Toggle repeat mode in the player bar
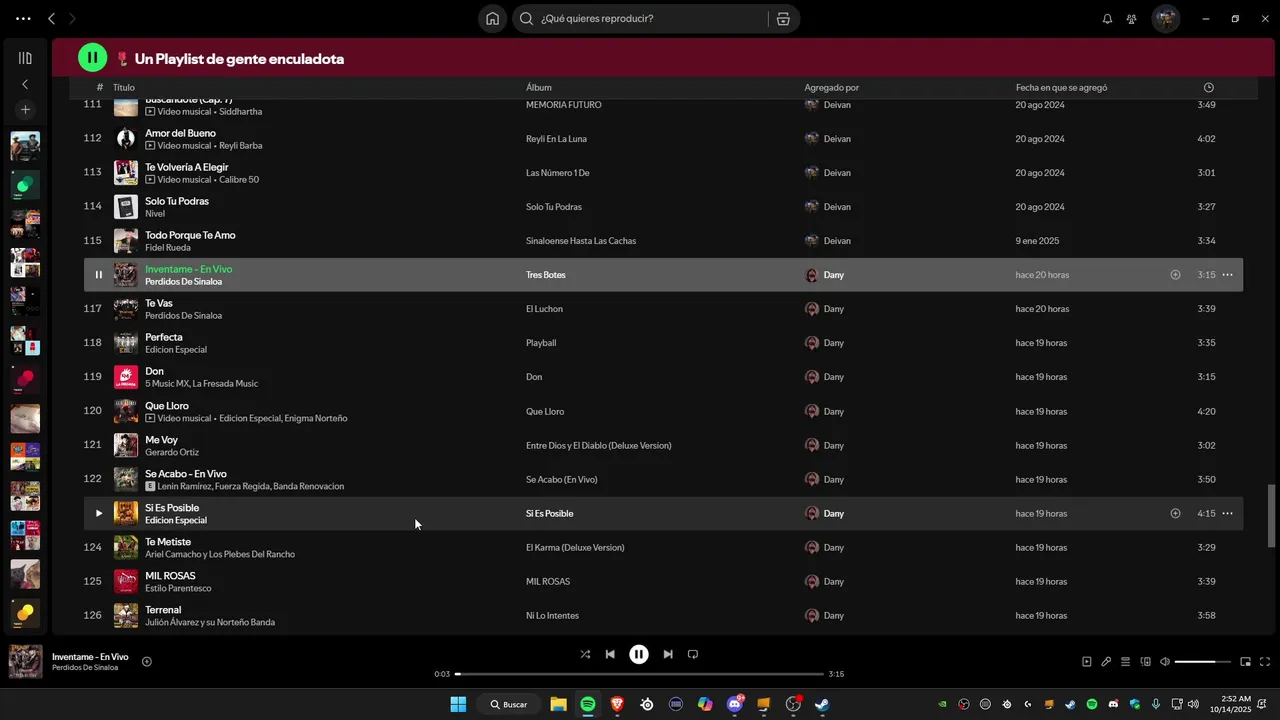This screenshot has height=720, width=1280. (693, 654)
